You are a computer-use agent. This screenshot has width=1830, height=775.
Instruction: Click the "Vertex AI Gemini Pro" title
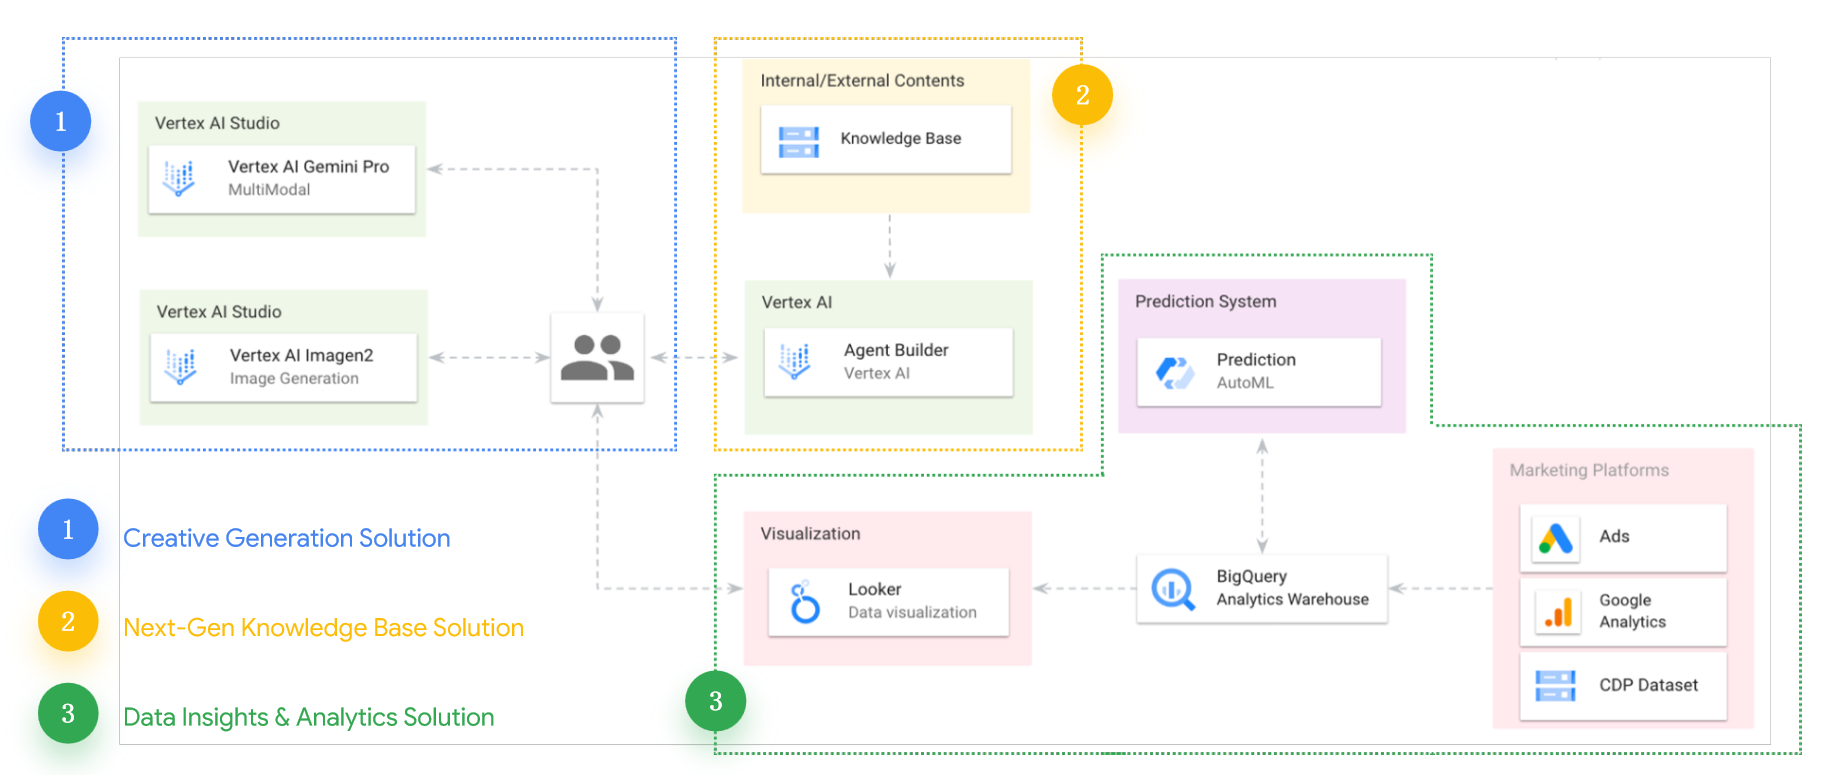309,167
